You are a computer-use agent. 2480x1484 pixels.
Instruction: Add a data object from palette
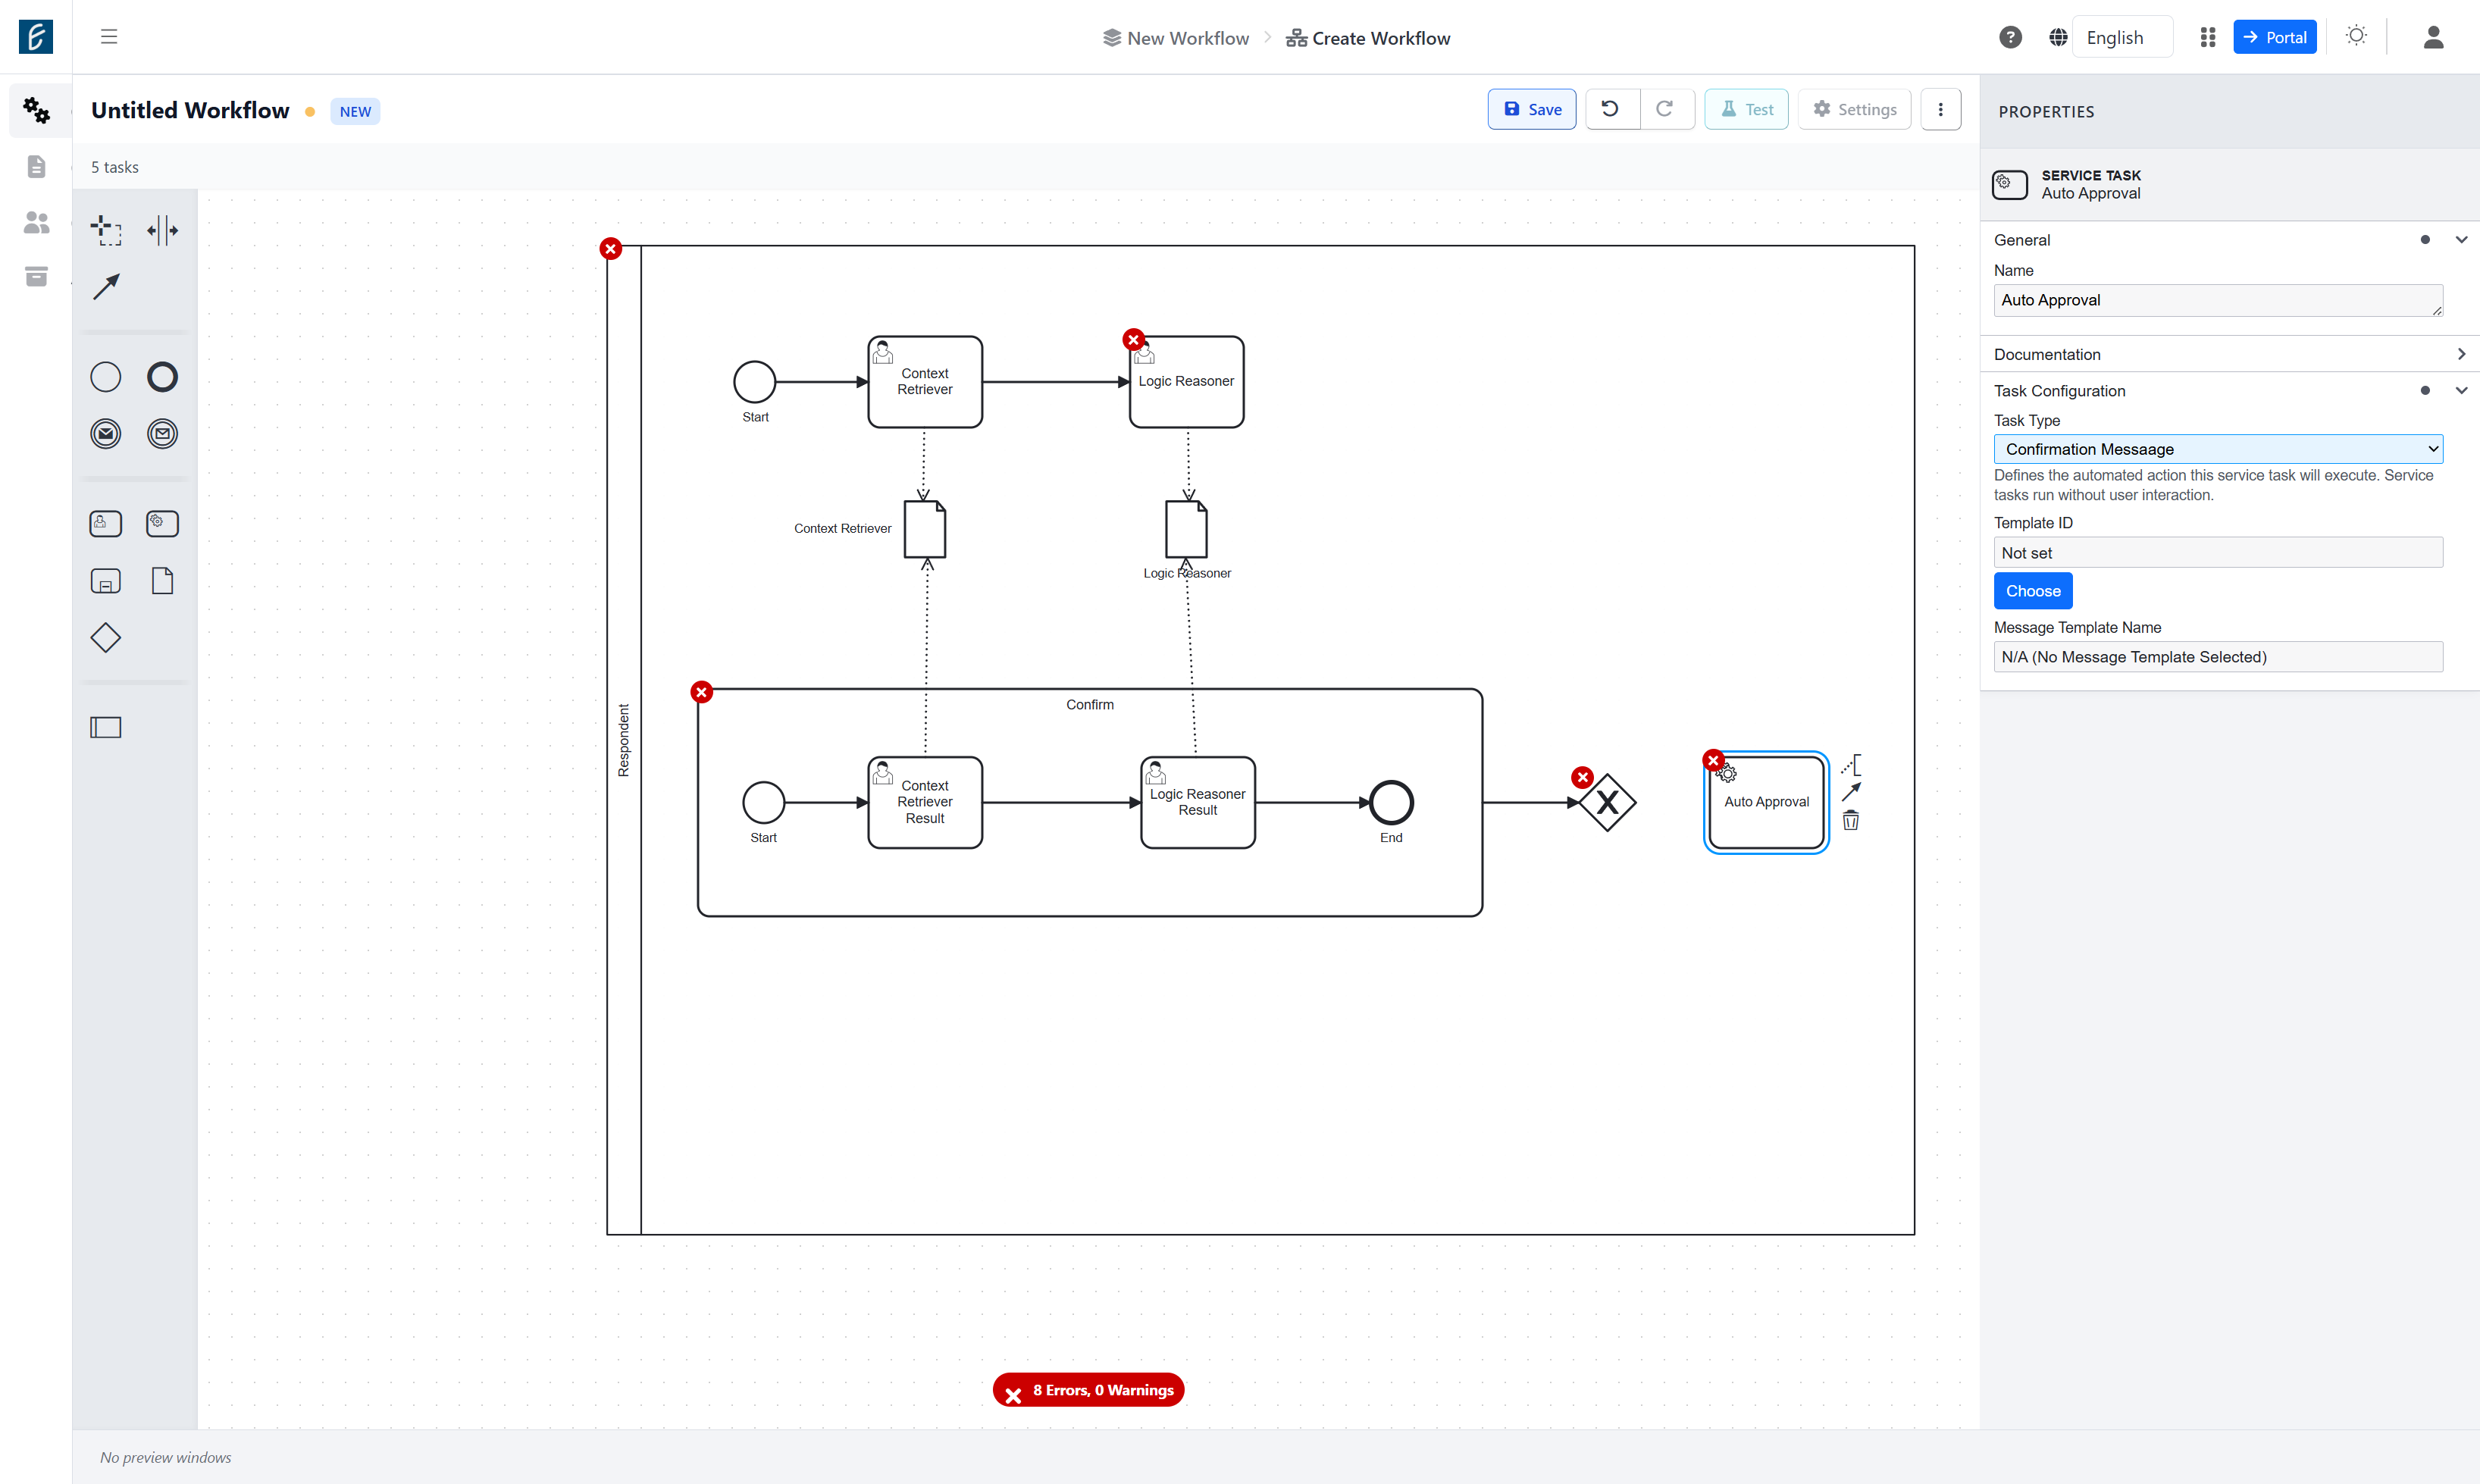162,581
